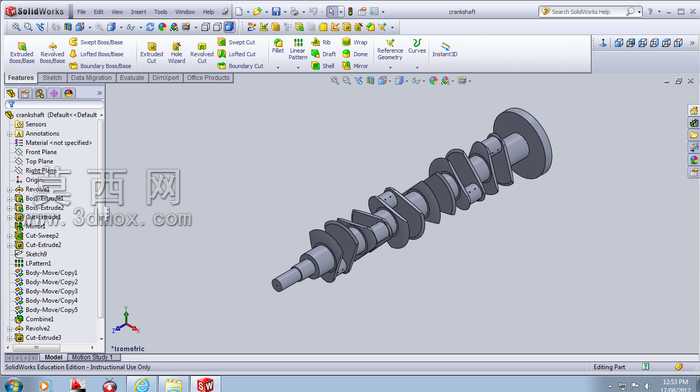Image resolution: width=700 pixels, height=392 pixels.
Task: Select the Wrap tool
Action: tap(355, 42)
